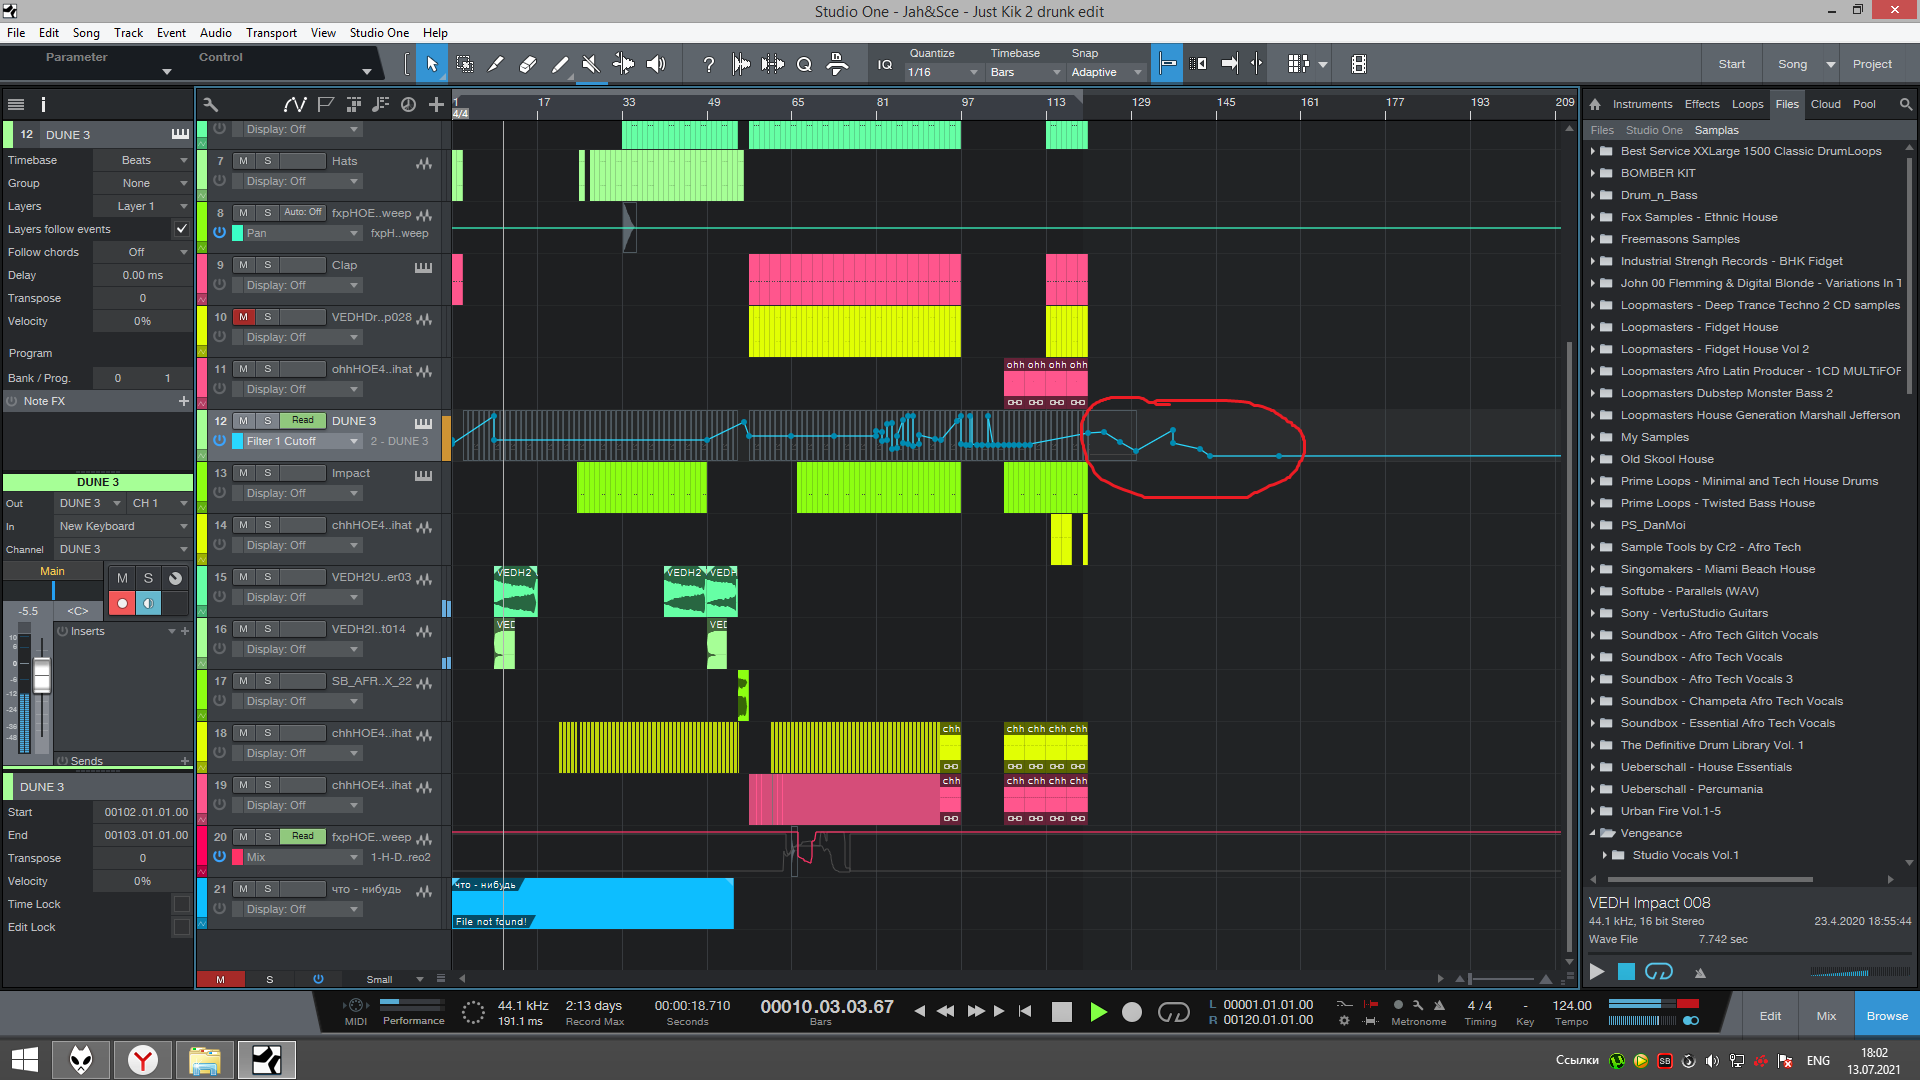This screenshot has width=1920, height=1080.
Task: Select the Eraser tool
Action: pos(528,64)
